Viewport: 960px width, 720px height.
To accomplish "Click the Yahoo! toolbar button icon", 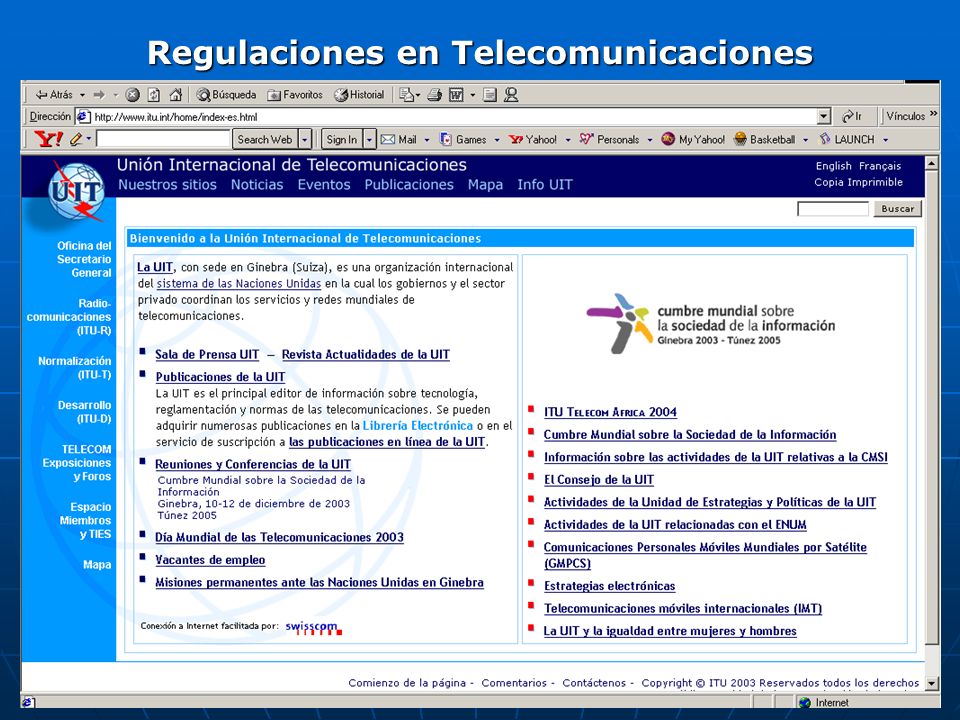I will [x=516, y=140].
